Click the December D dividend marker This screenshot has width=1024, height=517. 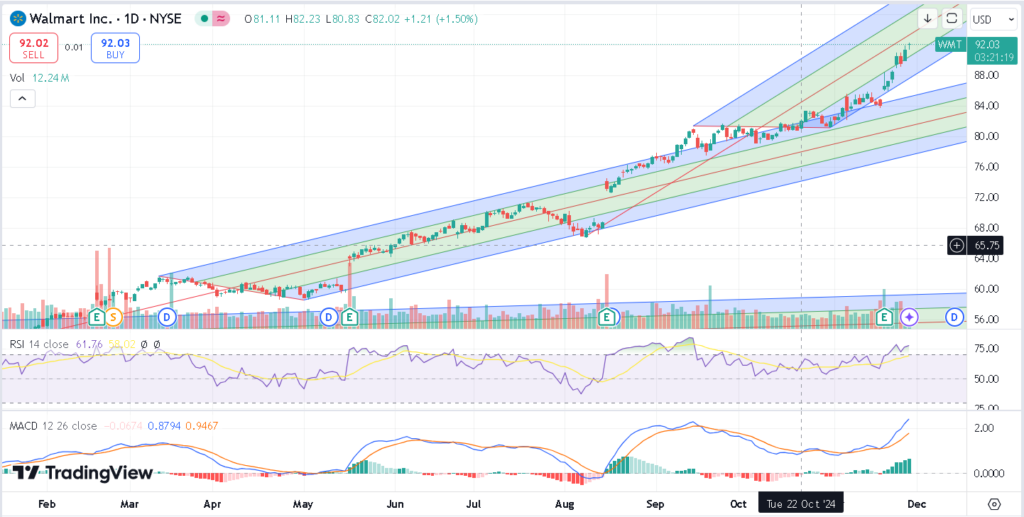coord(955,317)
